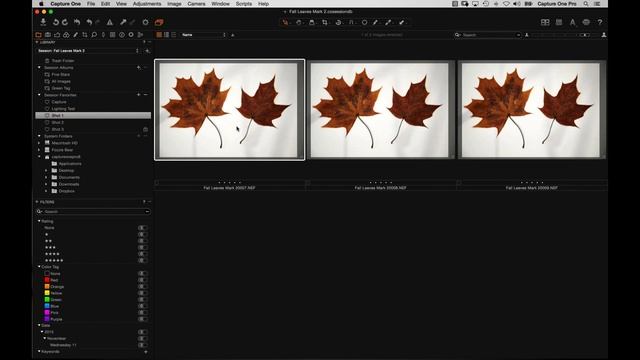
Task: Open the magnifier Details tool tab
Action: (94, 35)
